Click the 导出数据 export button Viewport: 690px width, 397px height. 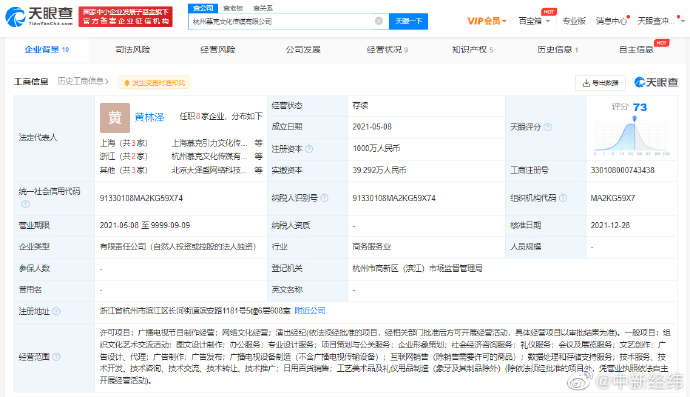pyautogui.click(x=600, y=83)
